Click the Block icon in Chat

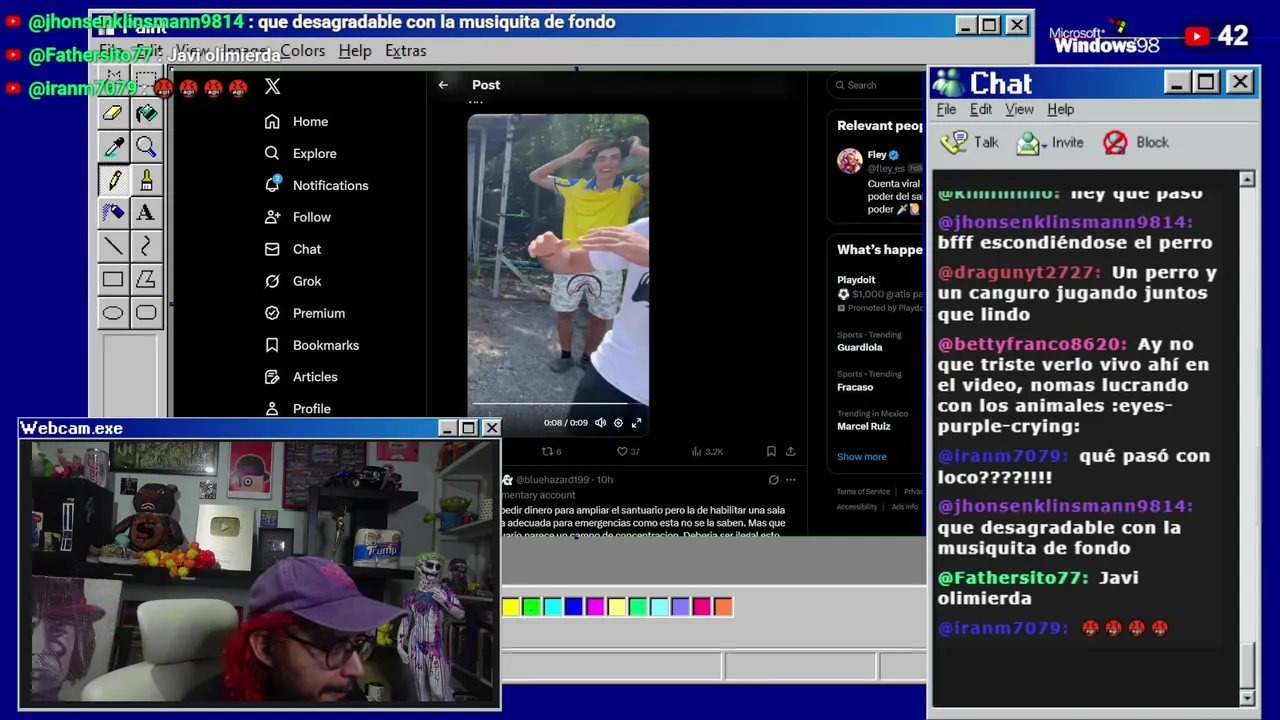1115,143
